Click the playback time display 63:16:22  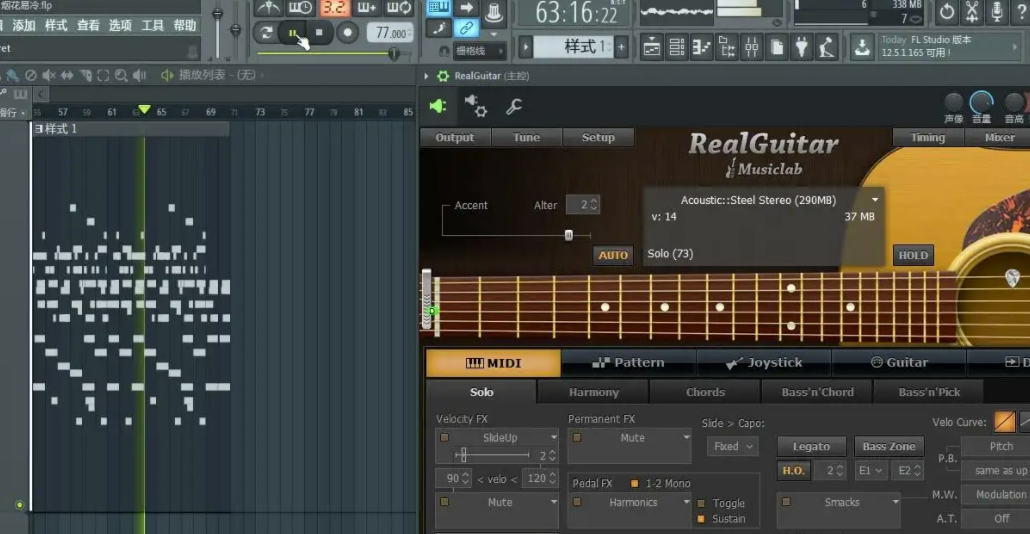coord(576,13)
